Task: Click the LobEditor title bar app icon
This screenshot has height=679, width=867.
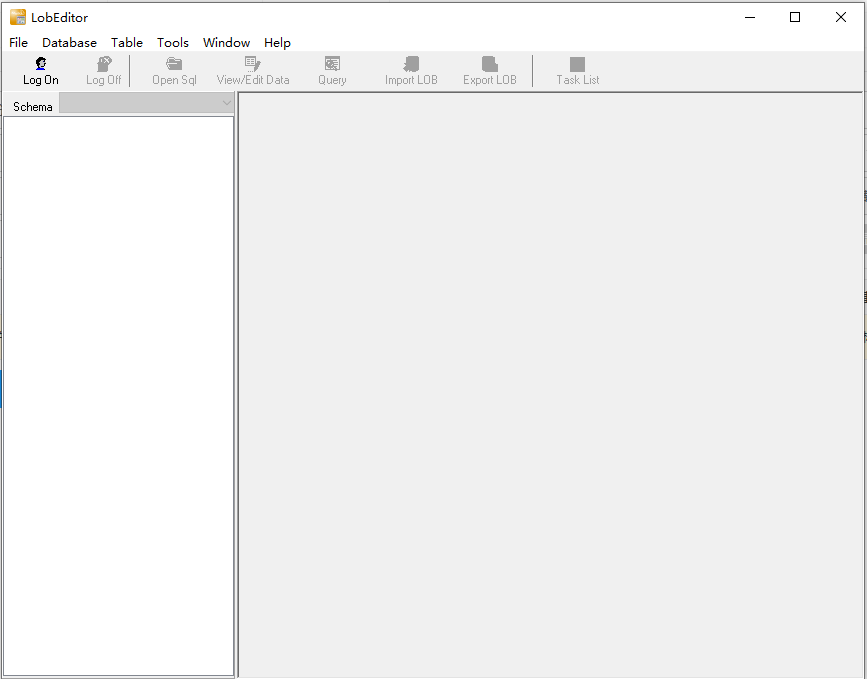Action: pyautogui.click(x=18, y=17)
